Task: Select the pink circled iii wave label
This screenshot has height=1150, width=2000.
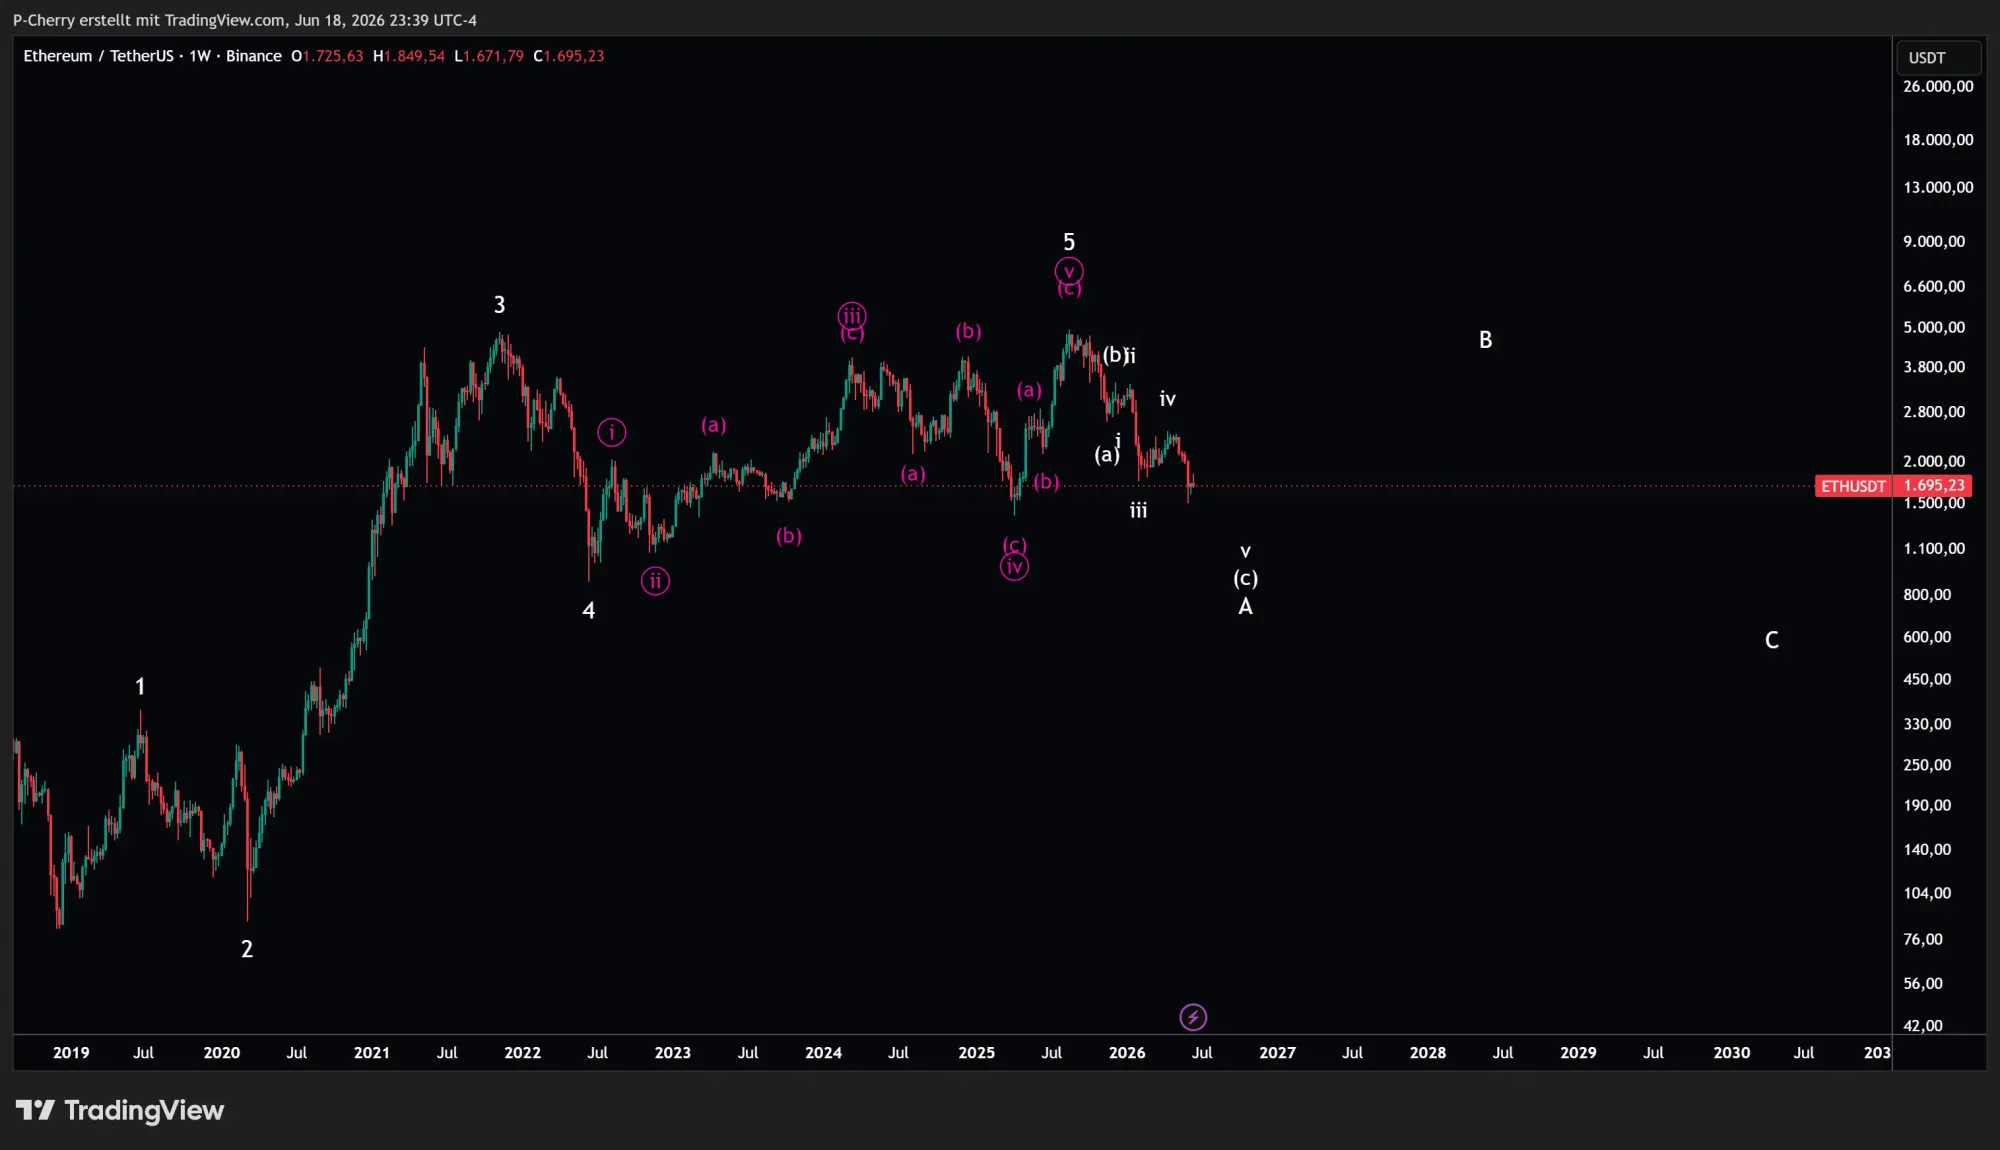Action: 852,316
